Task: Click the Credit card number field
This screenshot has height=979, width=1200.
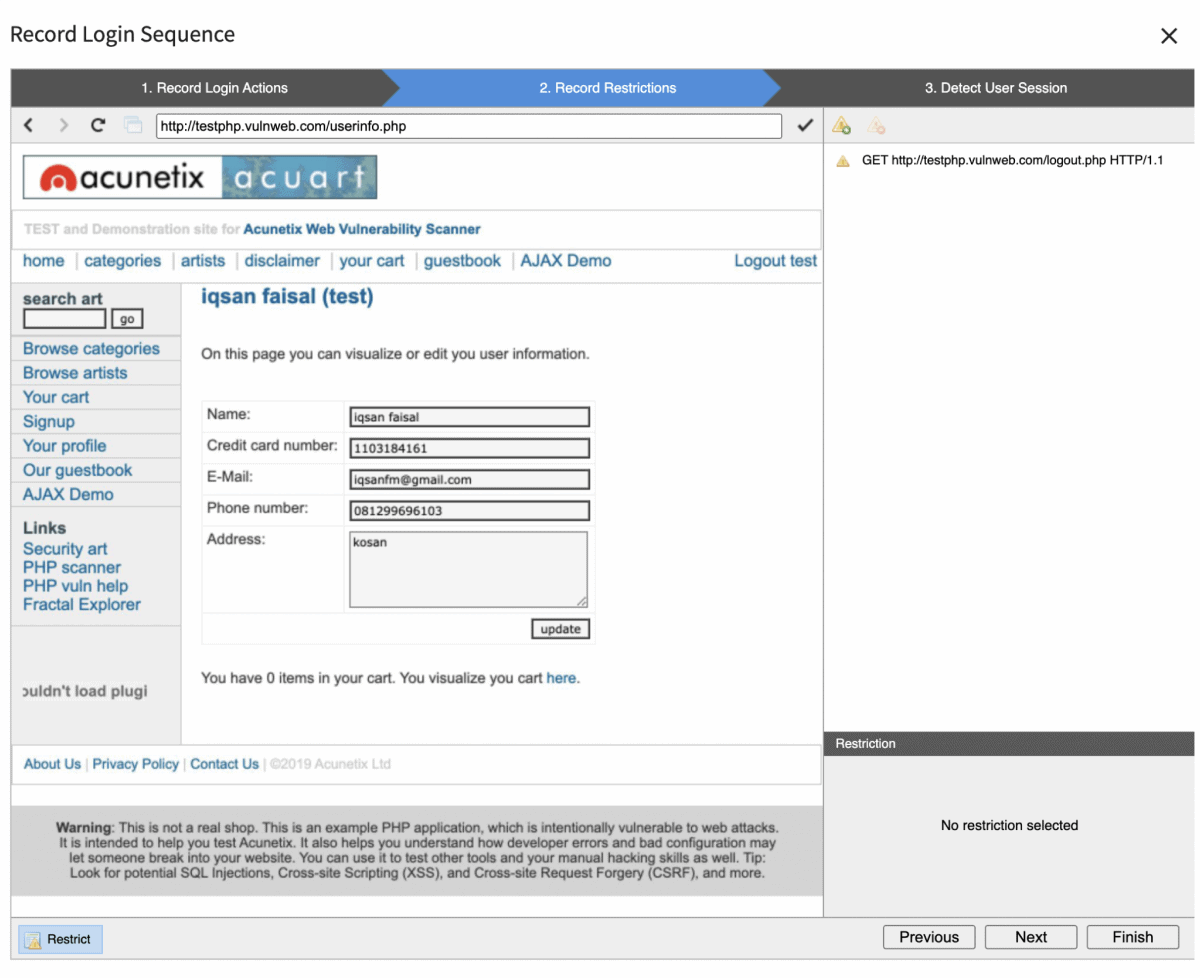Action: pos(469,448)
